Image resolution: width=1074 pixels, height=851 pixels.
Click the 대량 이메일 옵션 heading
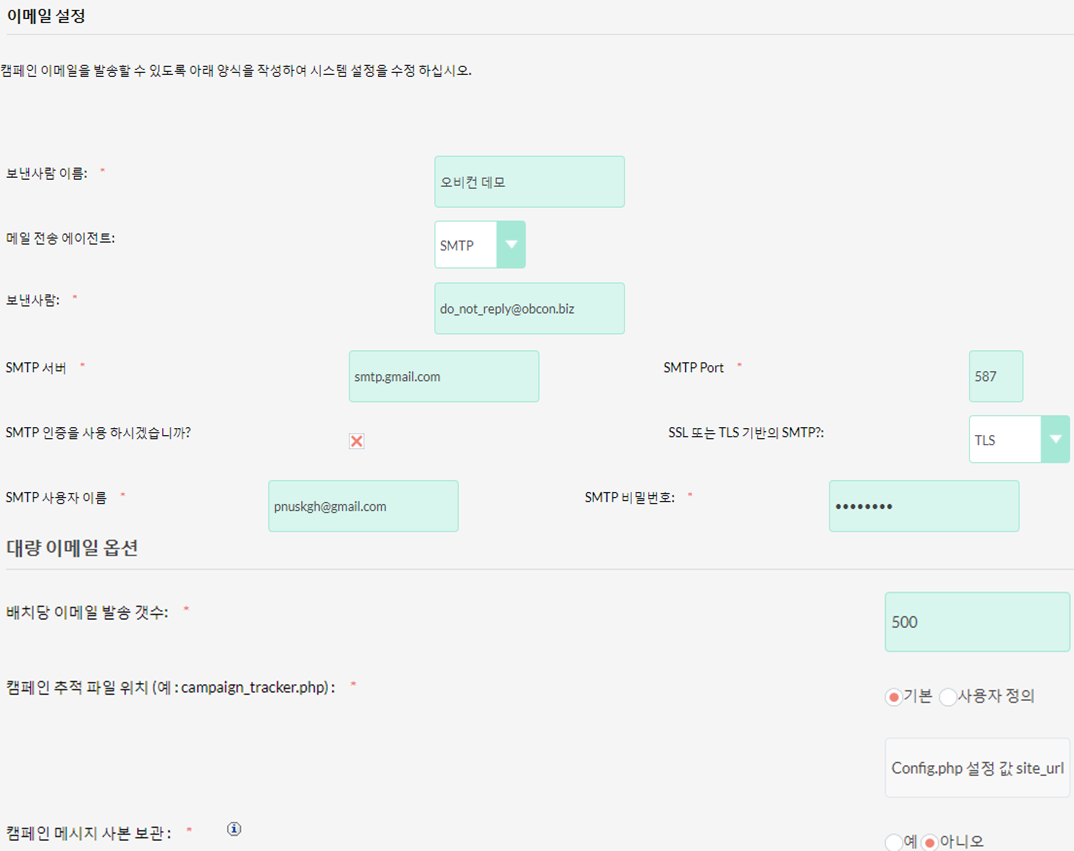click(72, 548)
